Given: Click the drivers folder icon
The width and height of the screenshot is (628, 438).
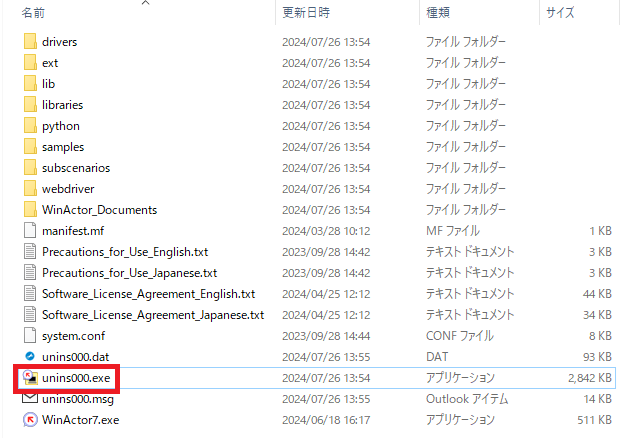Looking at the screenshot, I should [29, 42].
